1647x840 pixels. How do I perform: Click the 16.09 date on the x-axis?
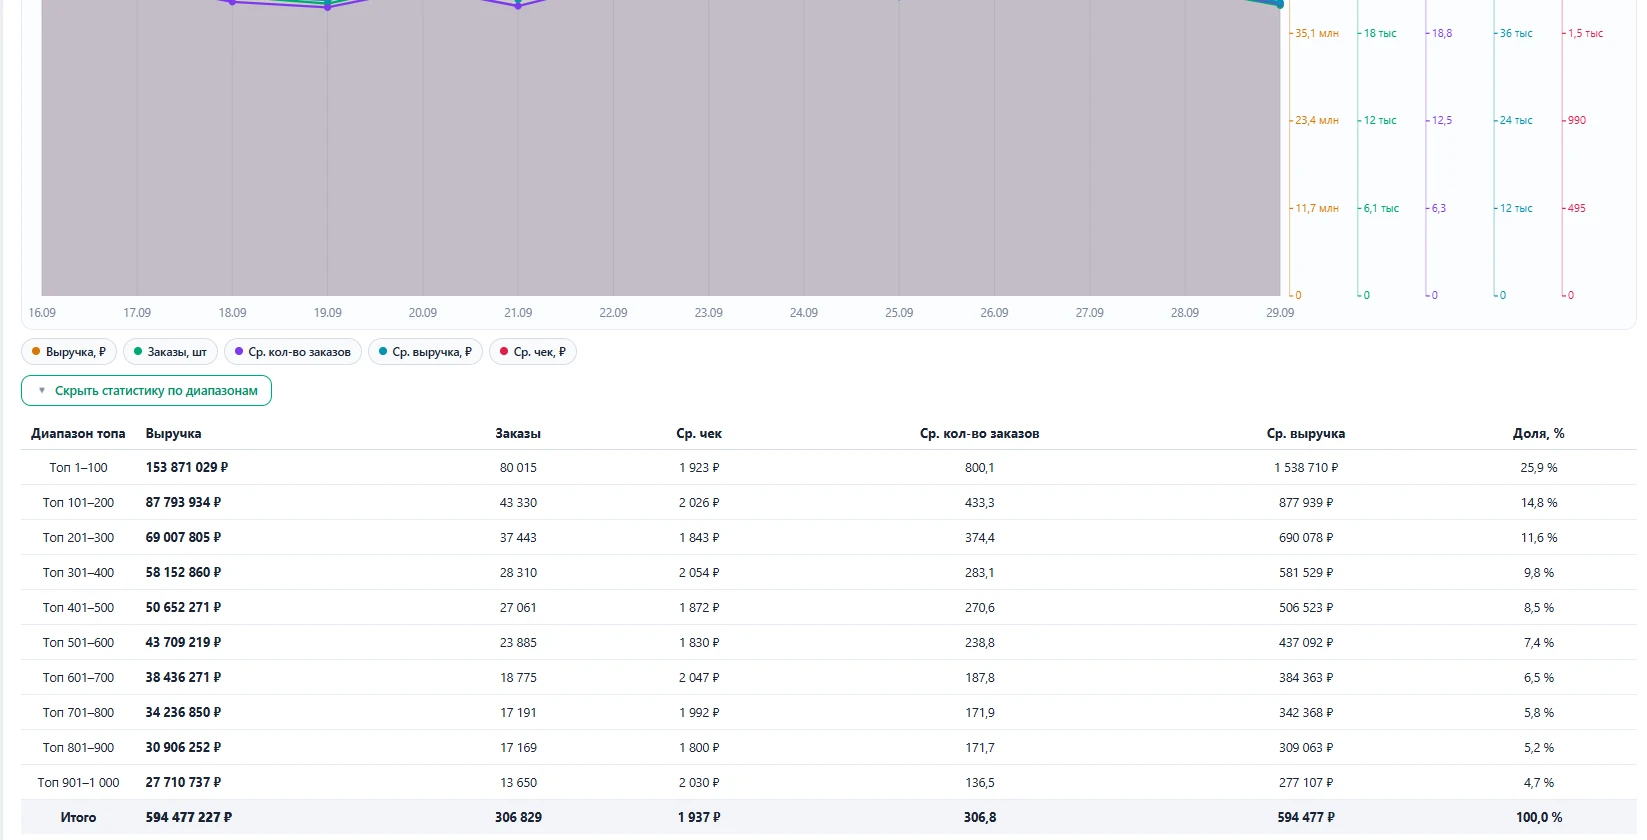[42, 313]
